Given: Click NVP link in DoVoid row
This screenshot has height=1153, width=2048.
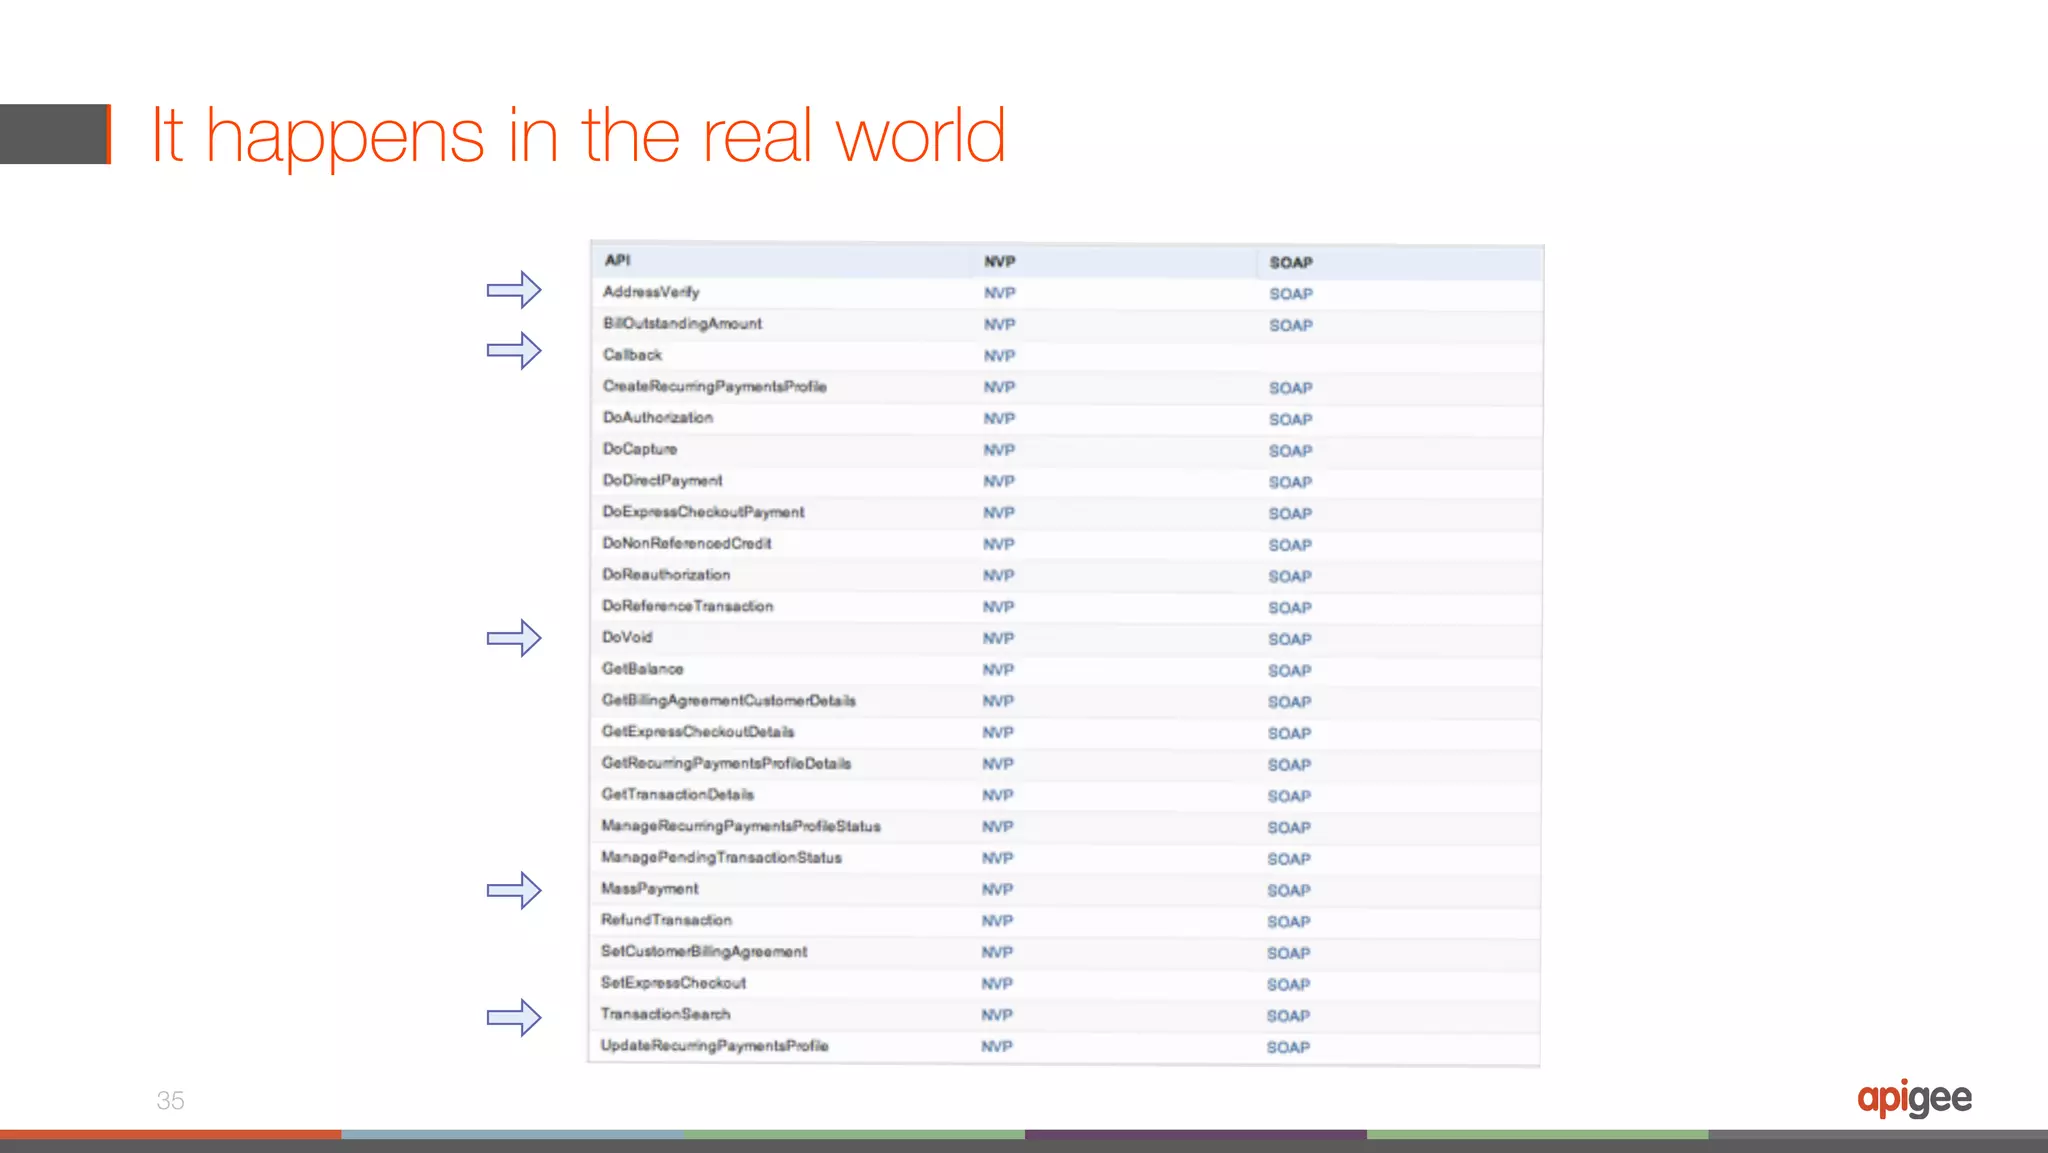Looking at the screenshot, I should (998, 638).
